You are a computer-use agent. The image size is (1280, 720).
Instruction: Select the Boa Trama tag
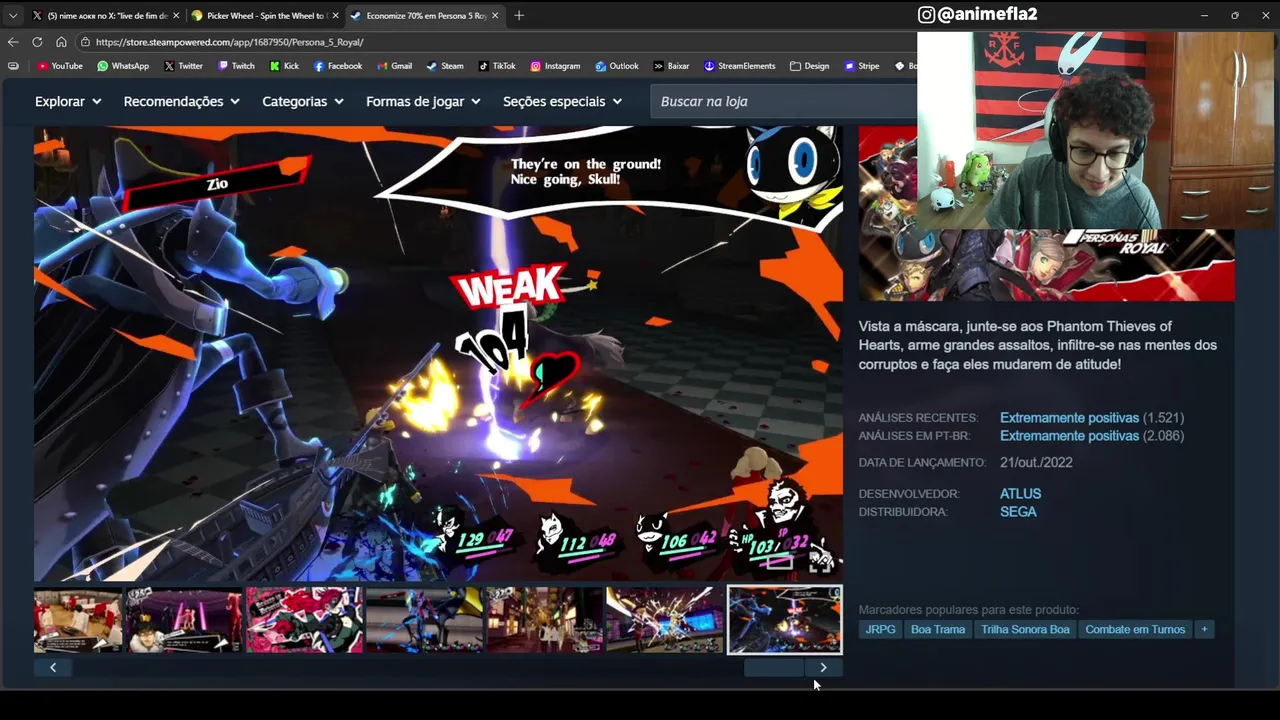point(938,629)
